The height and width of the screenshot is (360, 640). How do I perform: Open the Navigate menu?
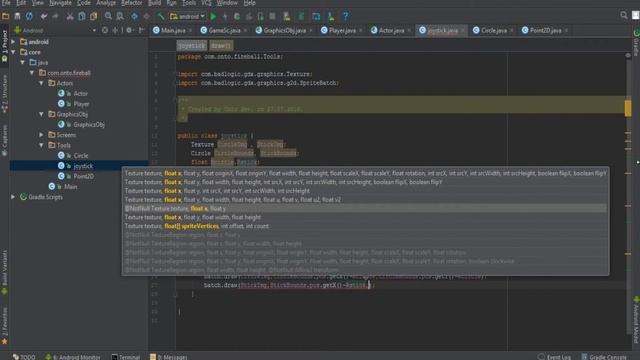pyautogui.click(x=60, y=3)
